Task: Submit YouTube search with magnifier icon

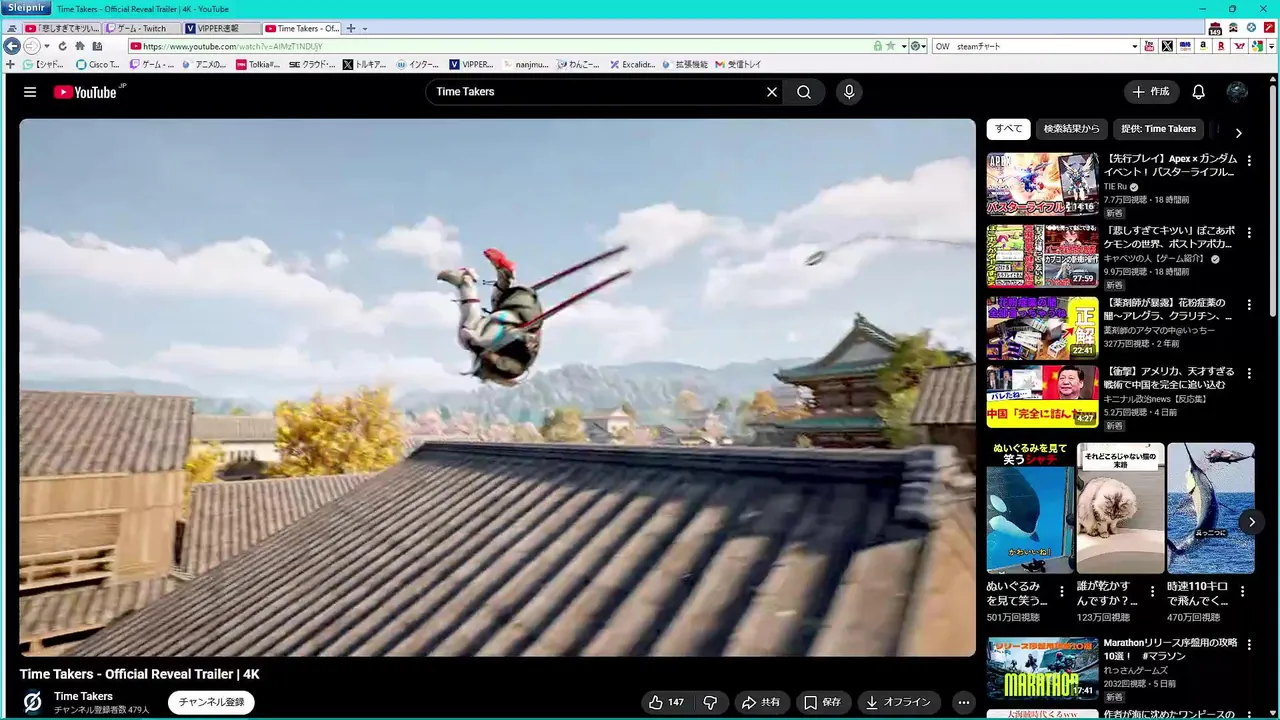Action: (x=804, y=92)
